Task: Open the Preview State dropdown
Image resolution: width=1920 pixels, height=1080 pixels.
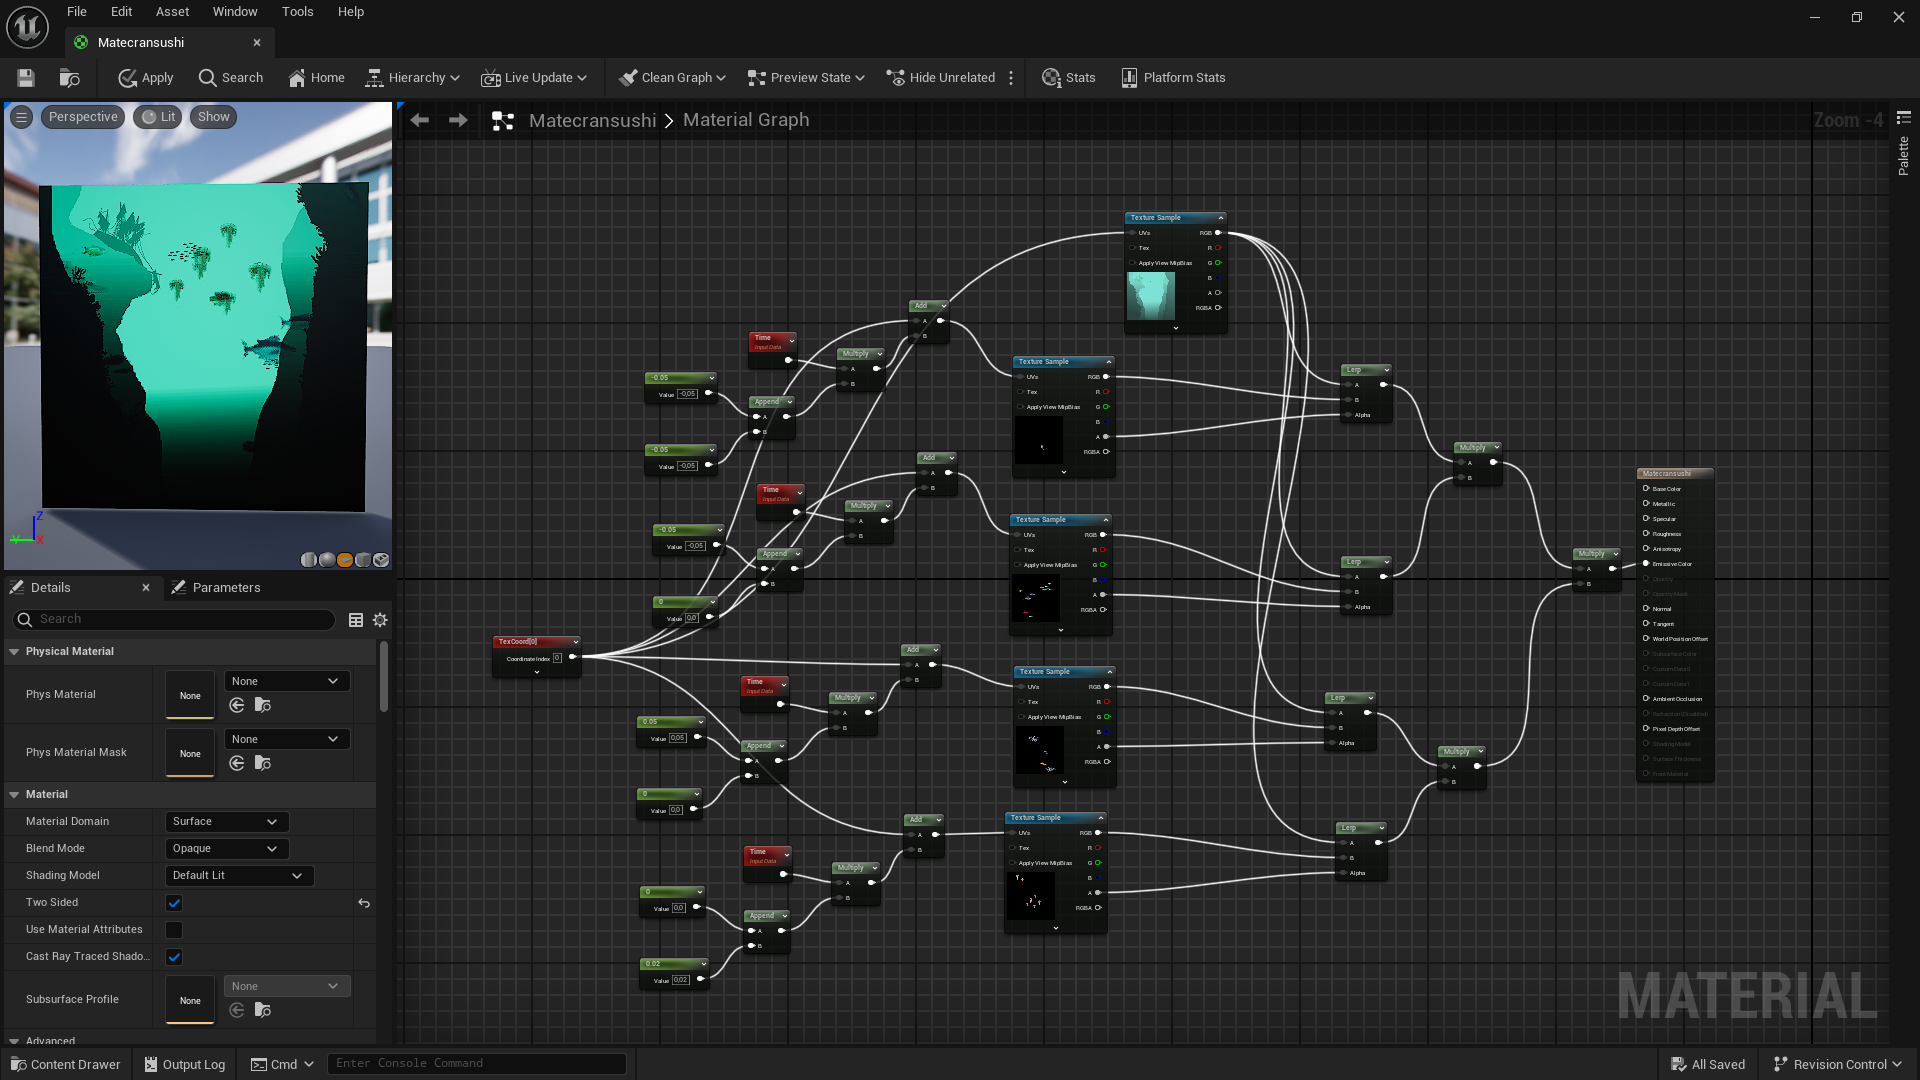Action: [x=806, y=78]
